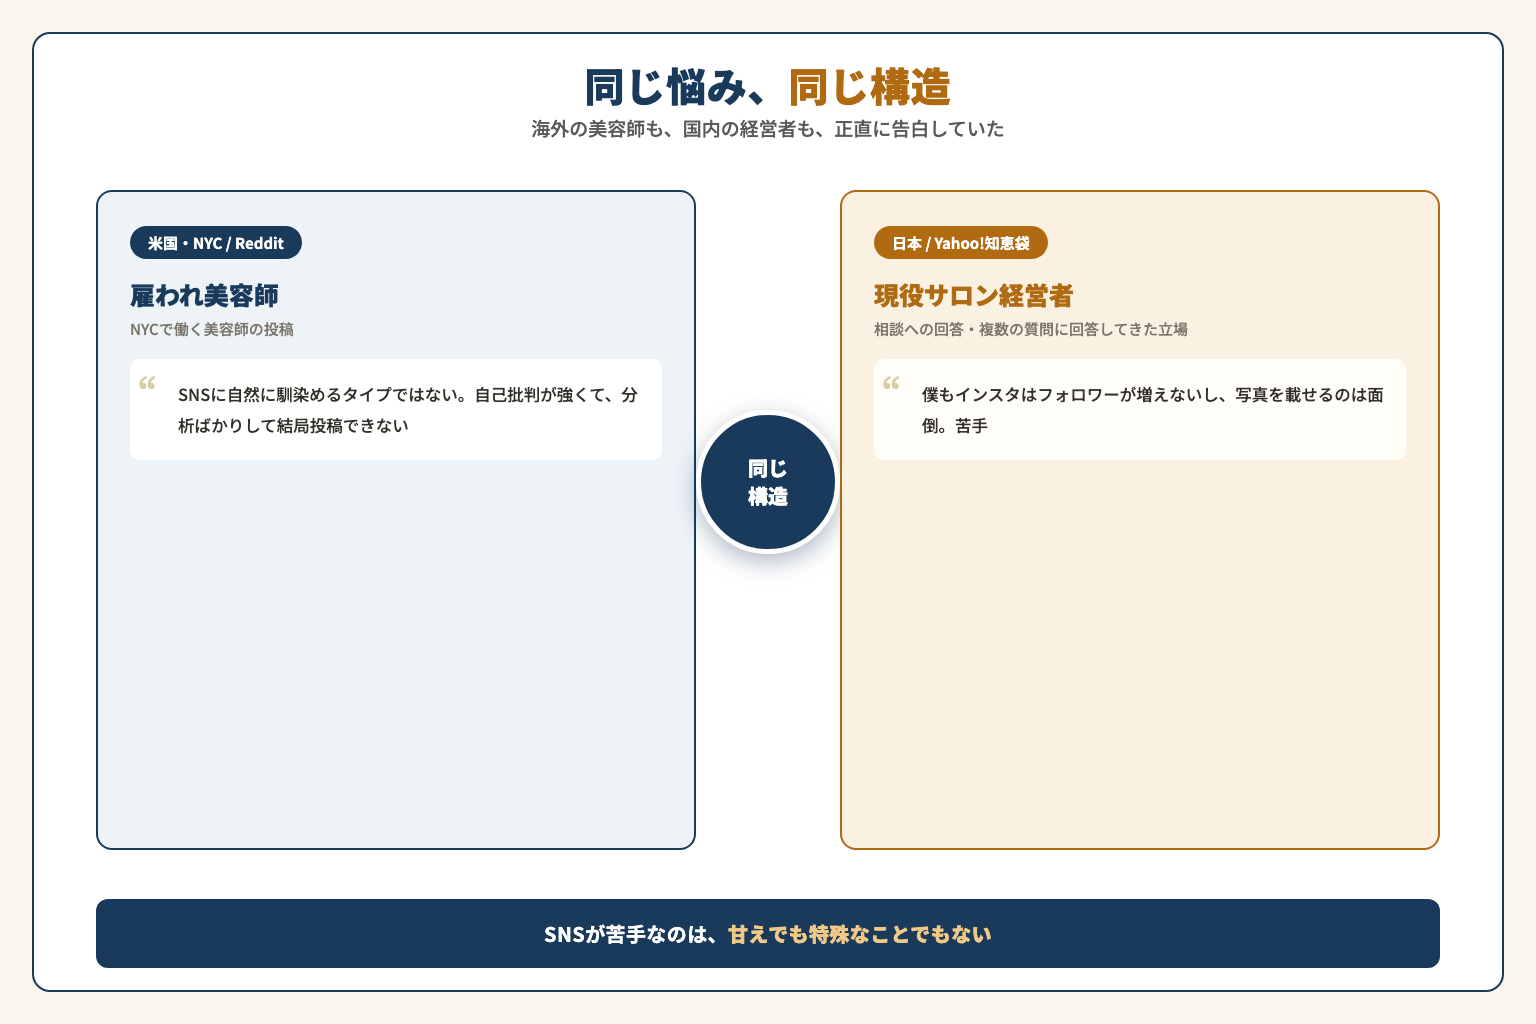
Task: Click the caption 相談への回答・複数の質問に回答してきた立場
Action: pos(1031,329)
